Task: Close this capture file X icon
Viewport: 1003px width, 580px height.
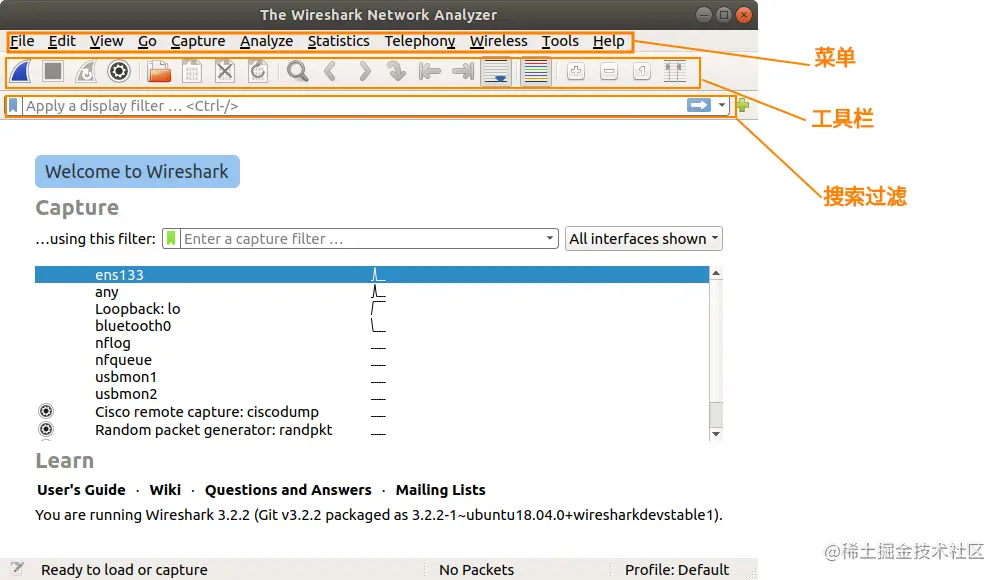Action: click(x=225, y=72)
